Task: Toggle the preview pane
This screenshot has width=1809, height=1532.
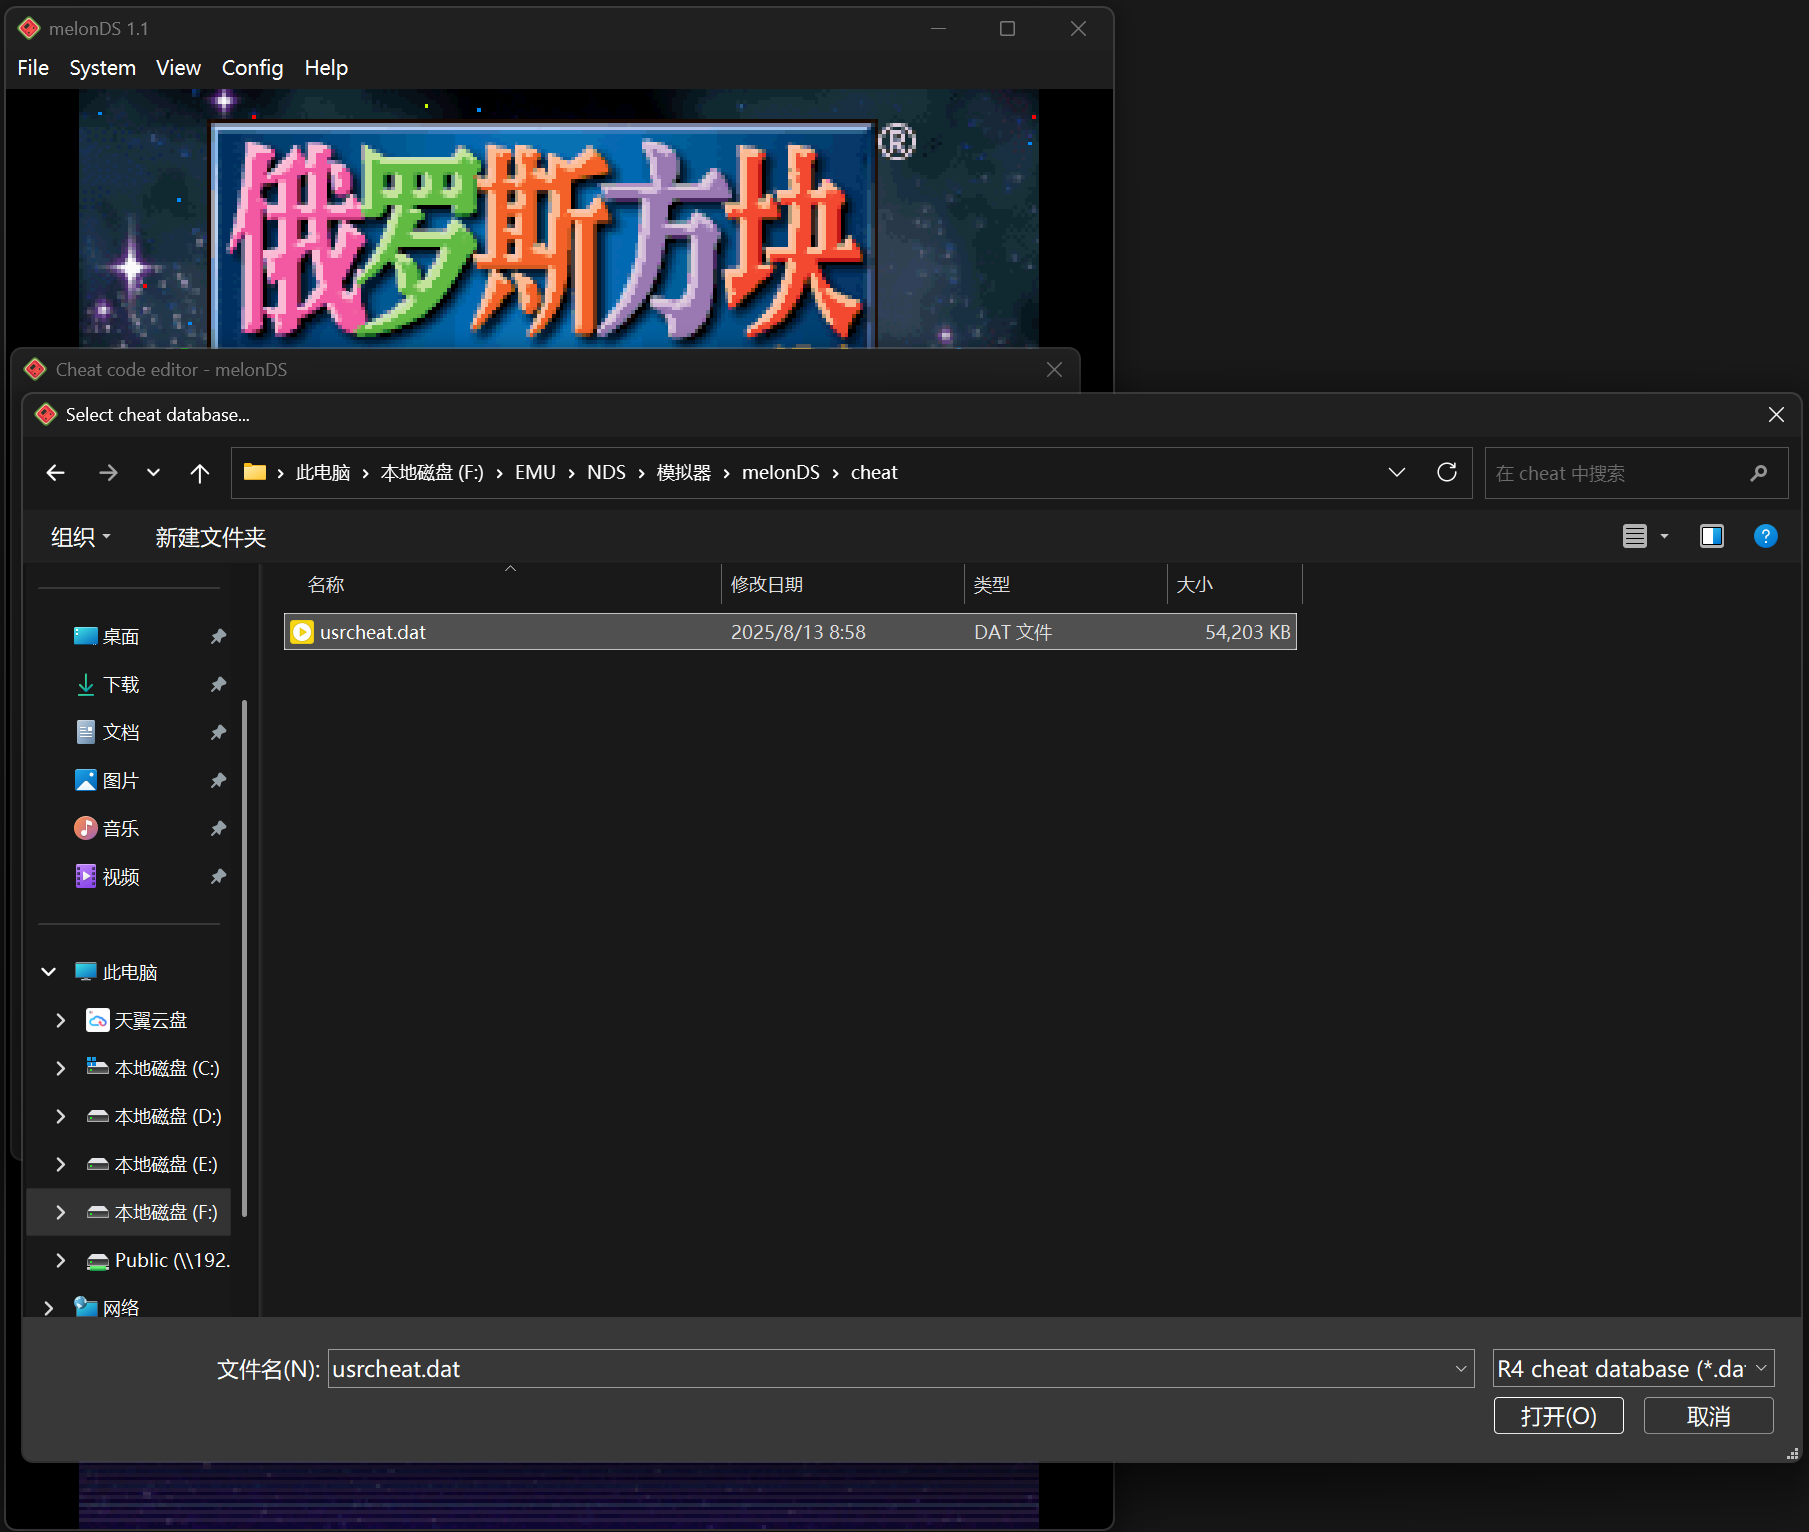Action: [x=1711, y=536]
